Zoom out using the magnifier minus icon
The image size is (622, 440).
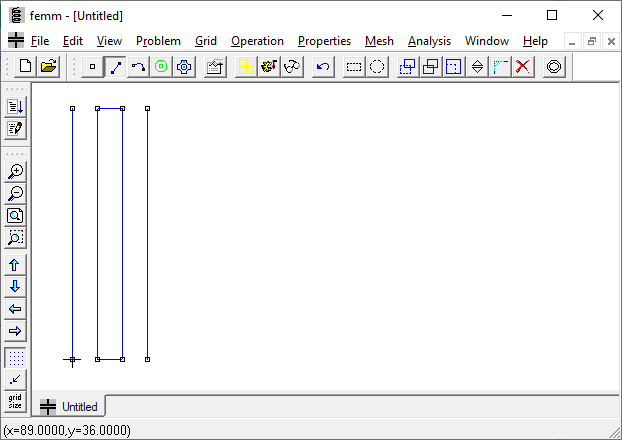pyautogui.click(x=15, y=194)
